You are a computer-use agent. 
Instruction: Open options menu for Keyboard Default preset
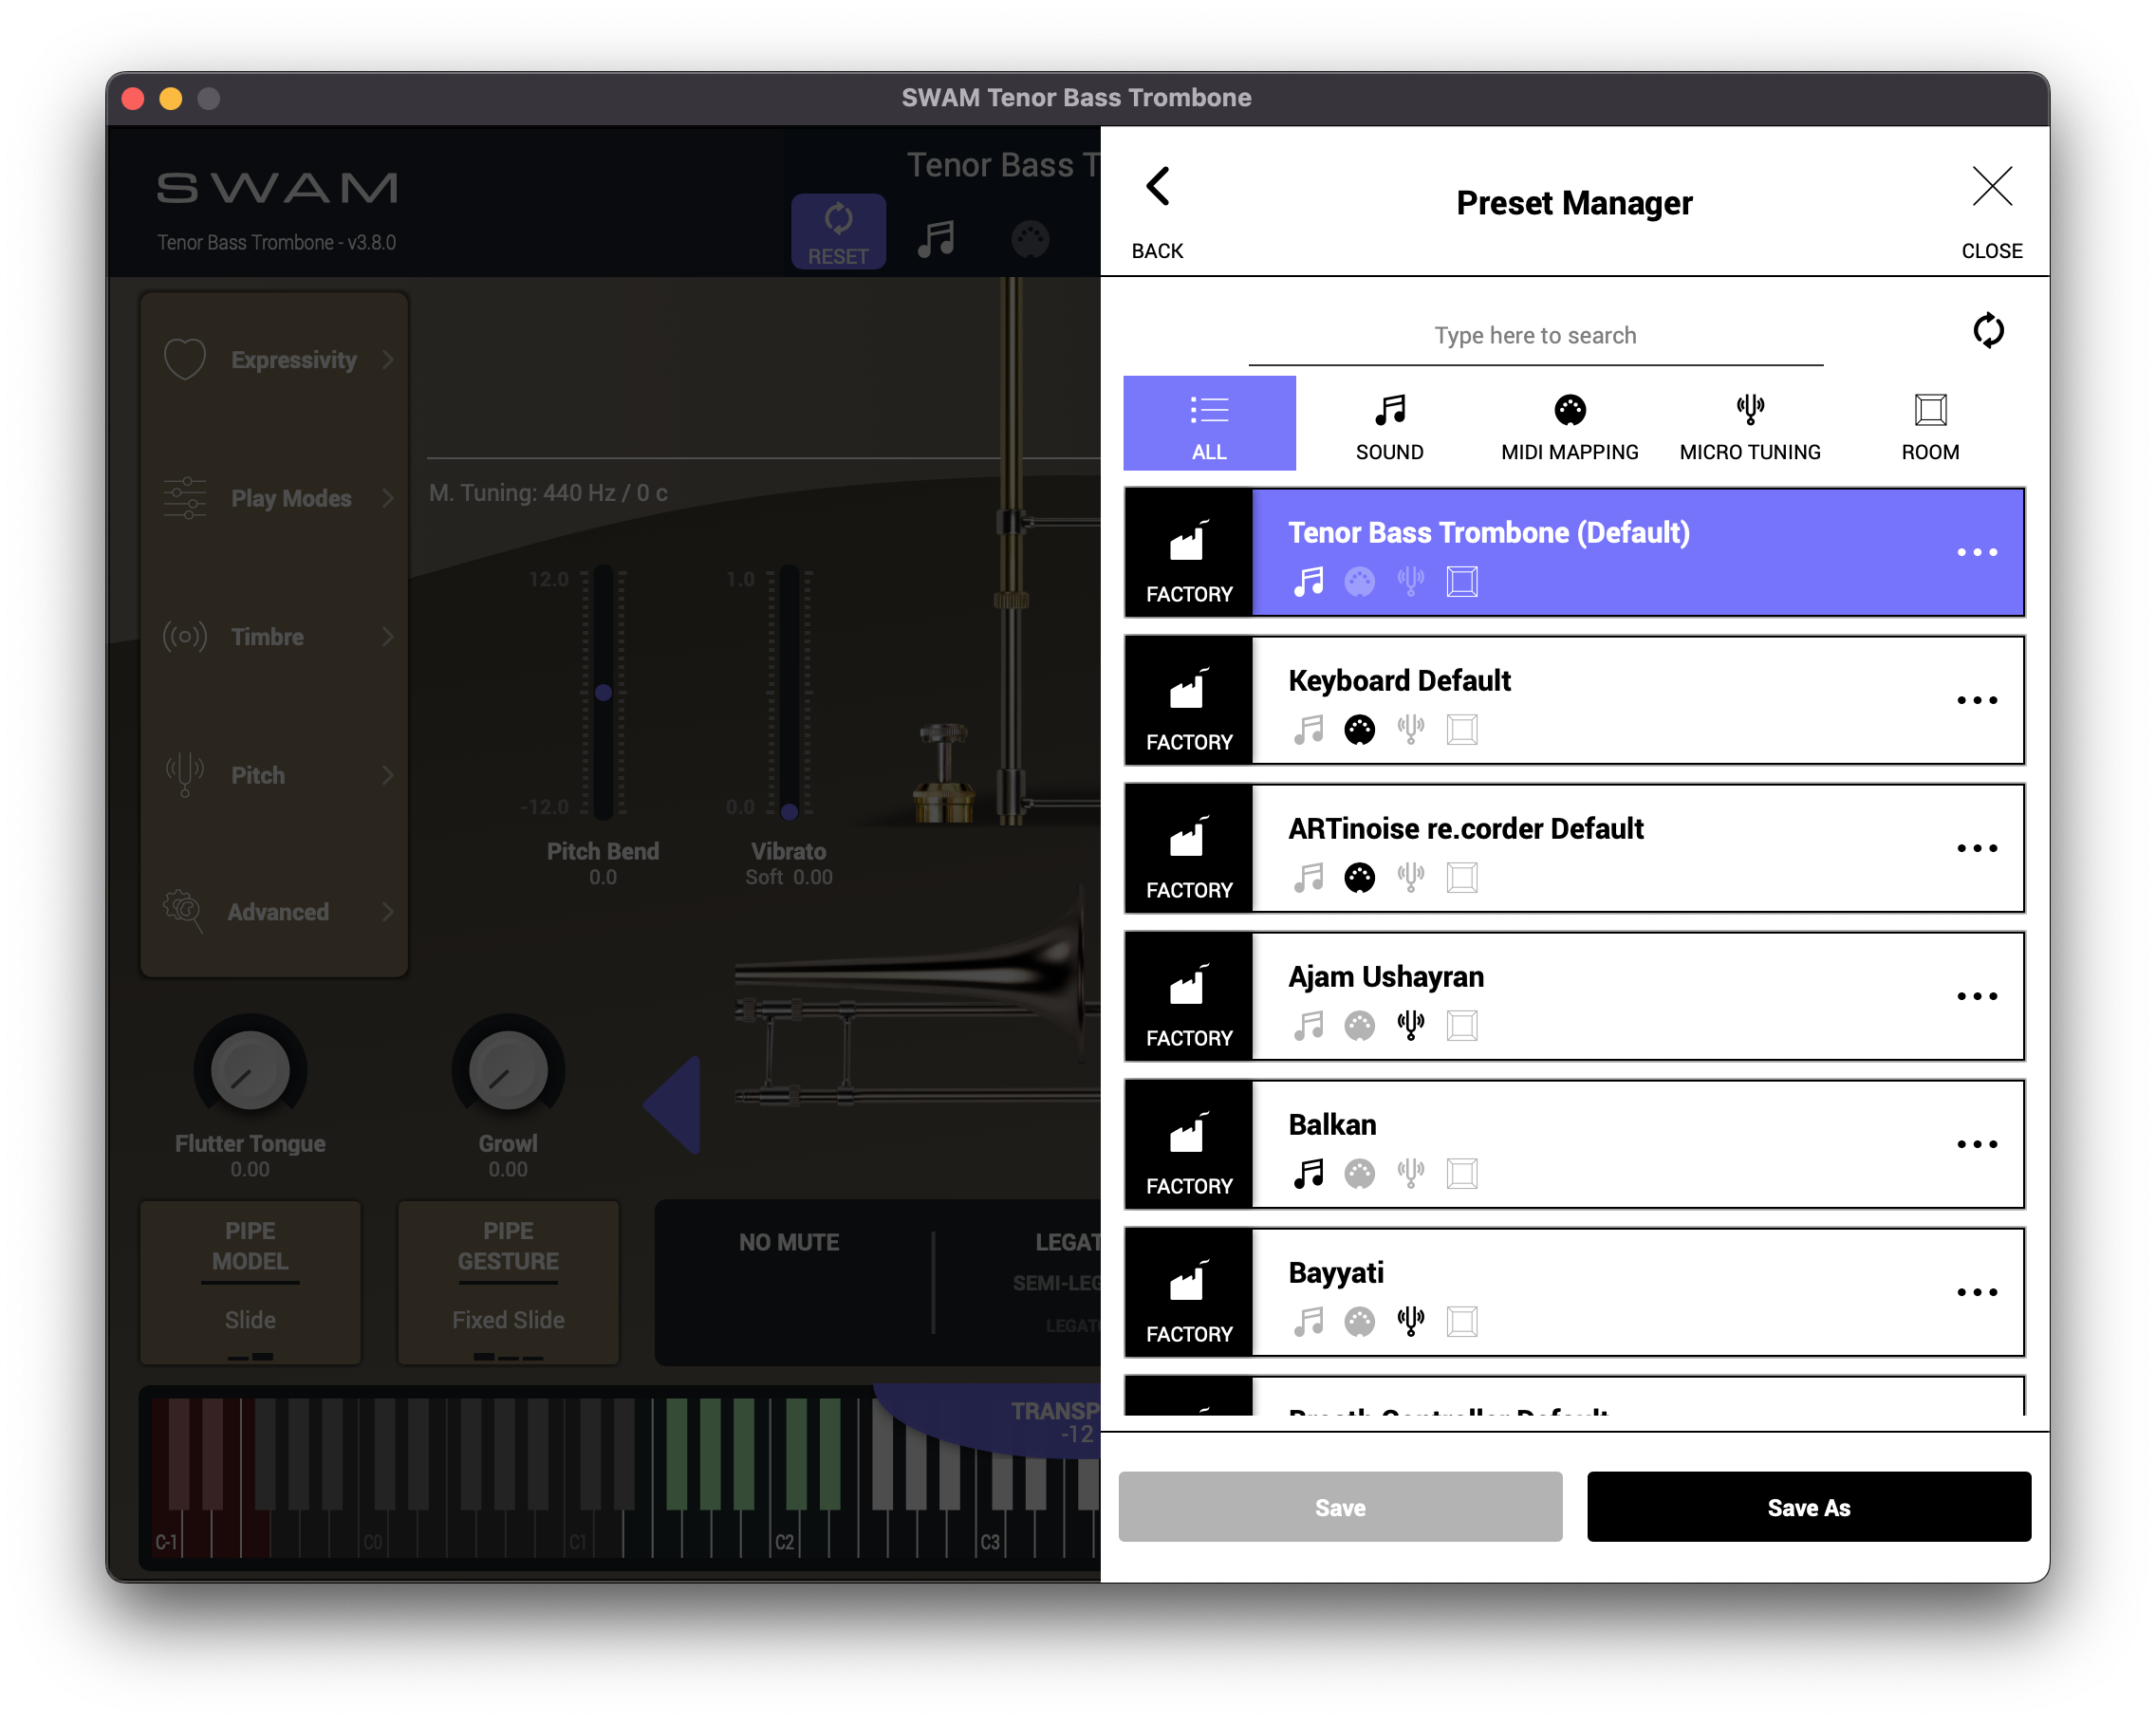coord(1976,700)
